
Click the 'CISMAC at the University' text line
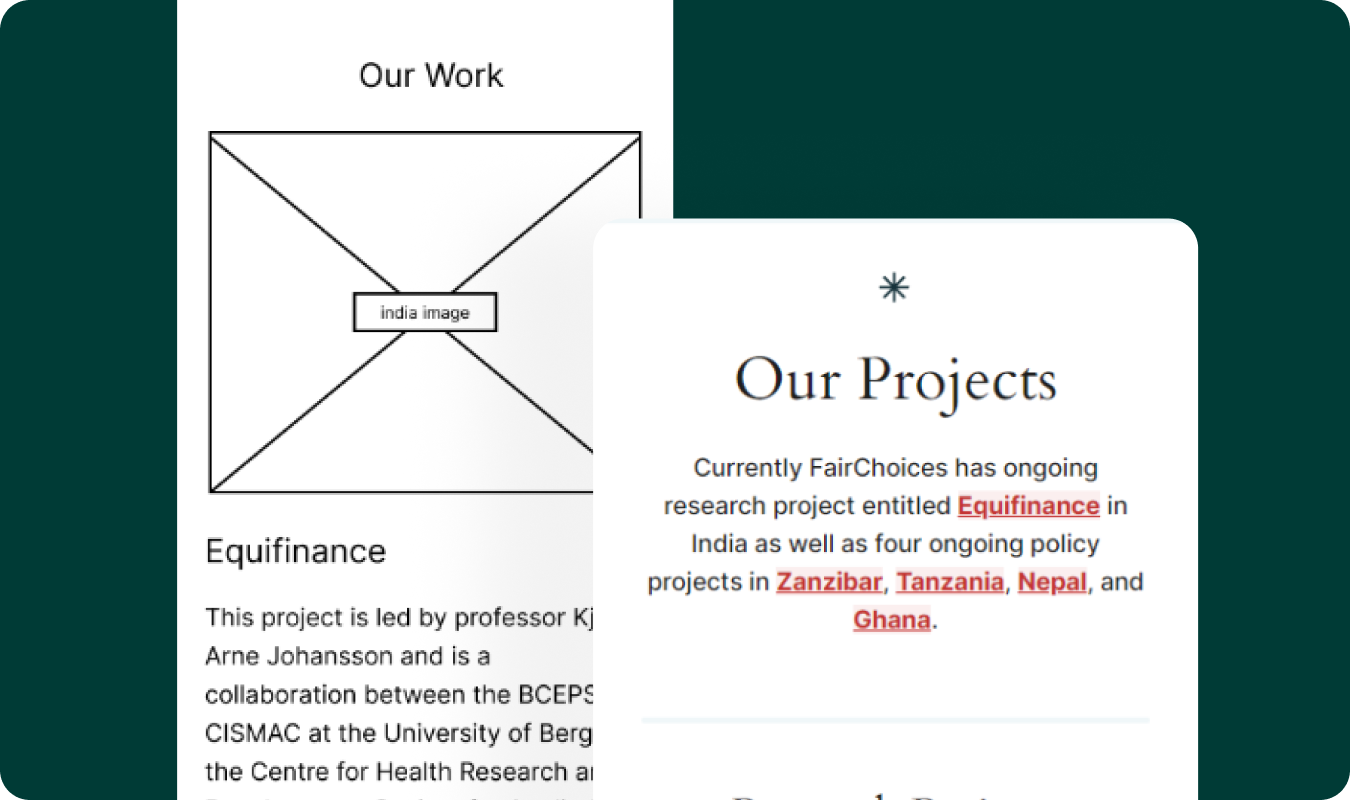coord(400,733)
